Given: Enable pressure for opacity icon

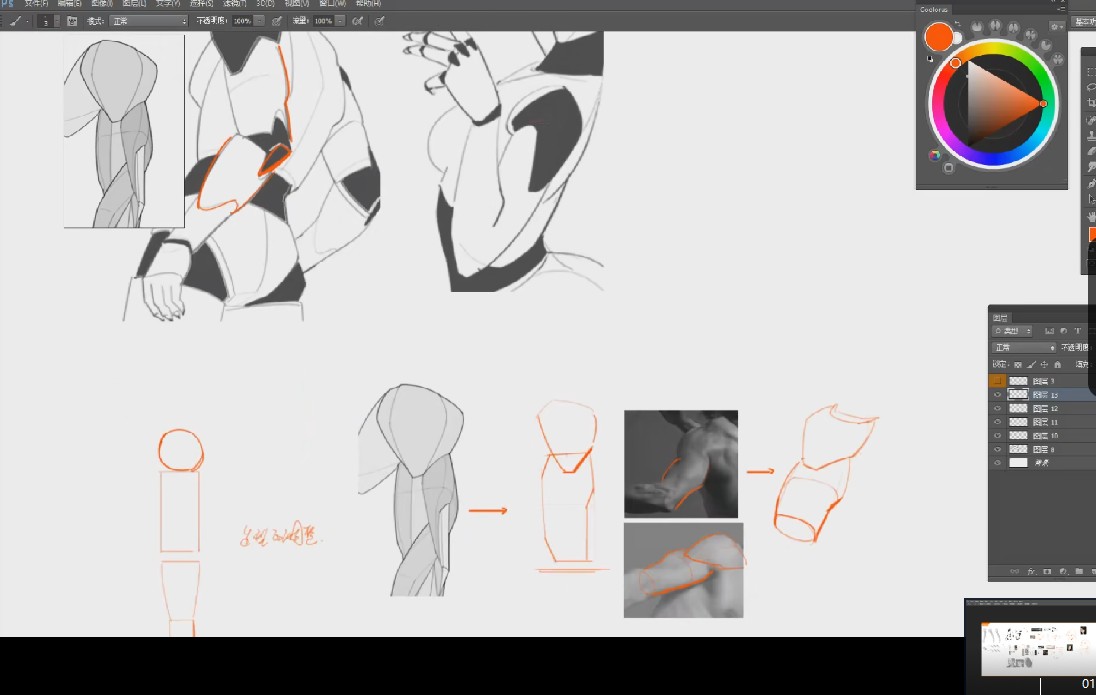Looking at the screenshot, I should coord(277,21).
